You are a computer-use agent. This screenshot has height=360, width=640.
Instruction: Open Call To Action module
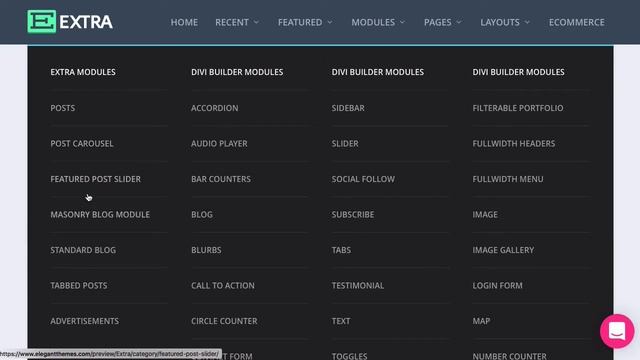pyautogui.click(x=223, y=286)
